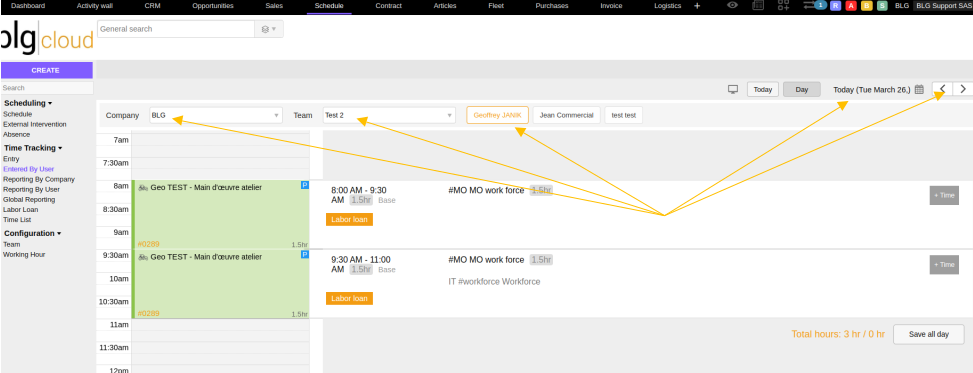Open Schedule in the sidebar
Image resolution: width=973 pixels, height=373 pixels.
click(x=17, y=114)
